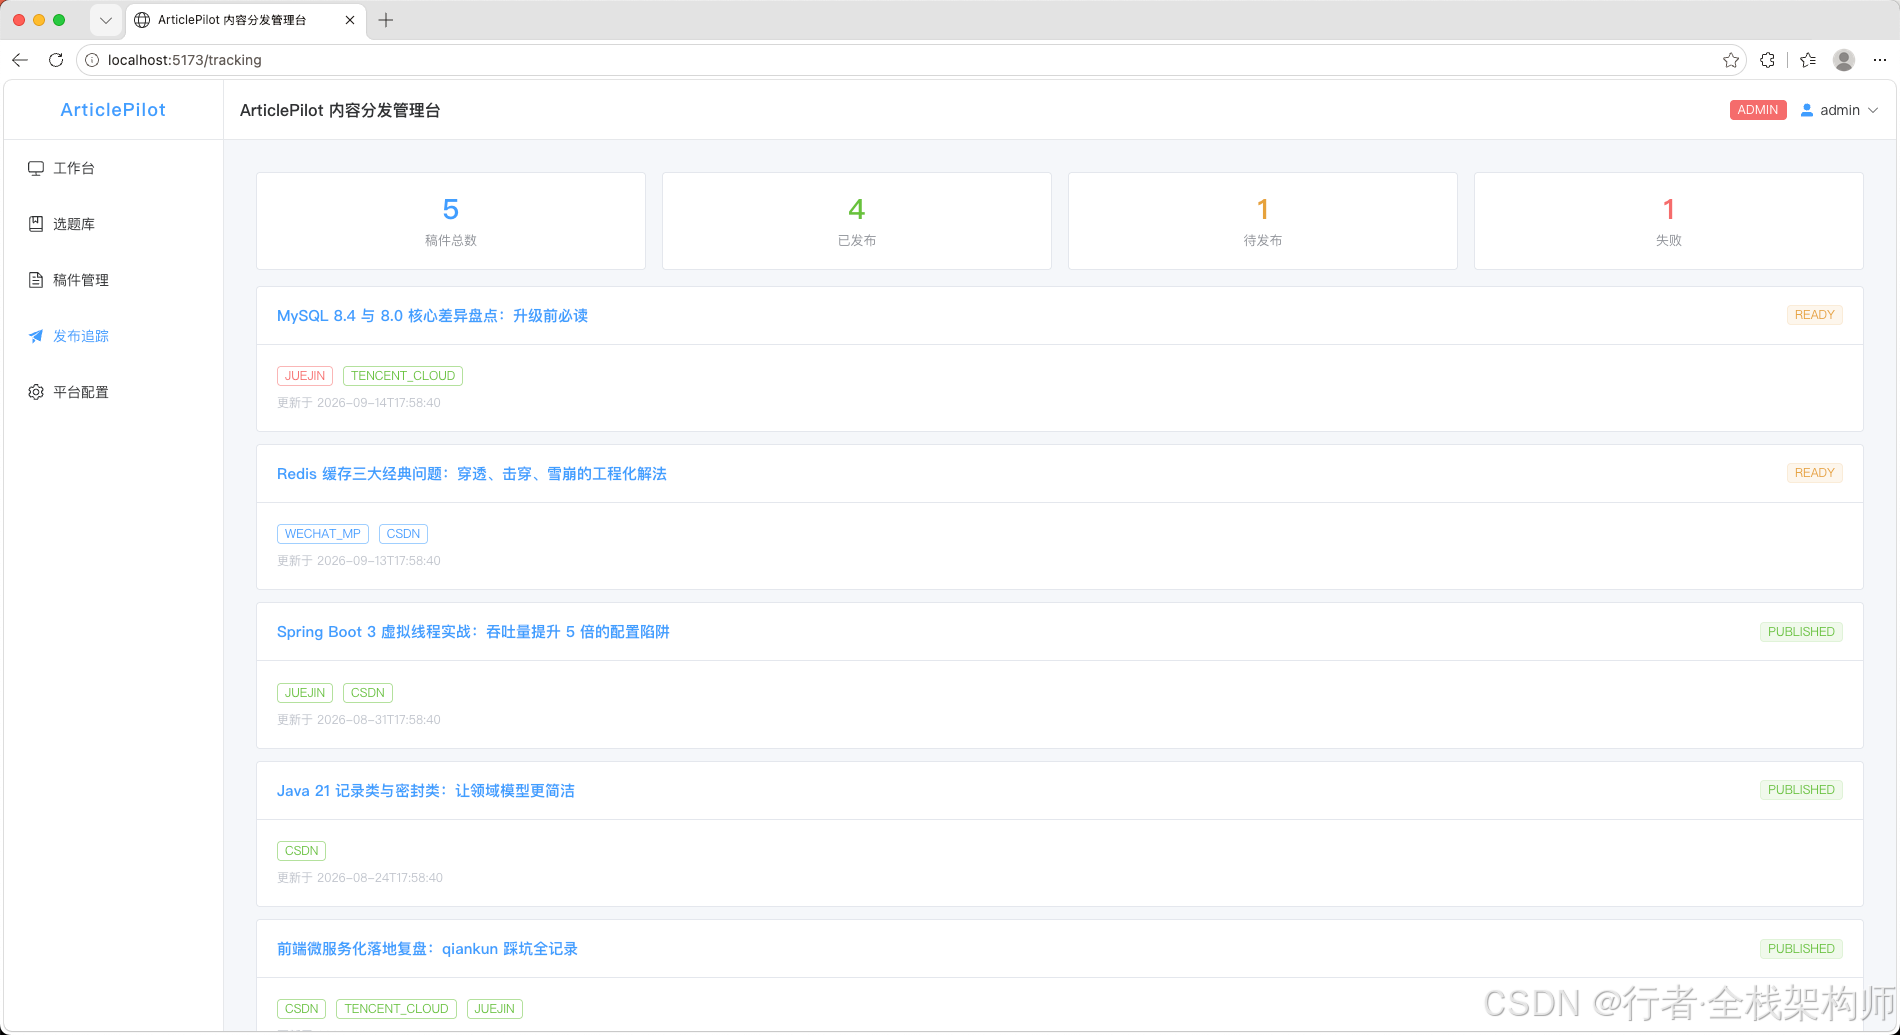Screen dimensions: 1900x1035
Task: Click the browser back arrow
Action: 20,60
